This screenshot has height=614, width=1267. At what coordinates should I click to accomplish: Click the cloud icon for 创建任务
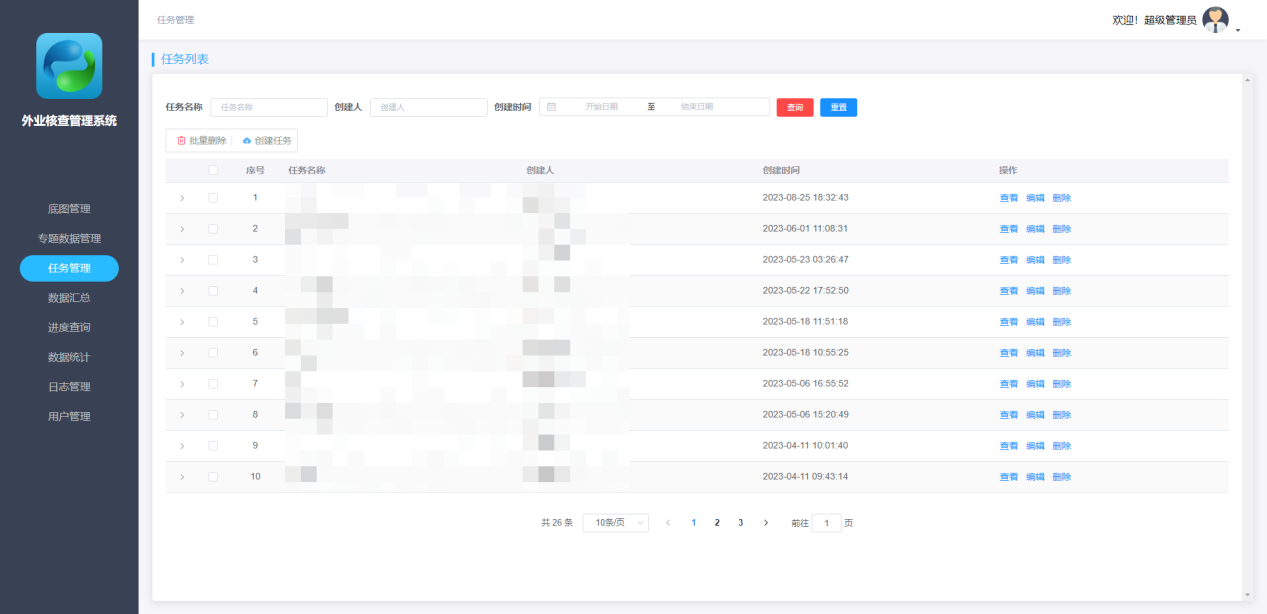tap(247, 141)
